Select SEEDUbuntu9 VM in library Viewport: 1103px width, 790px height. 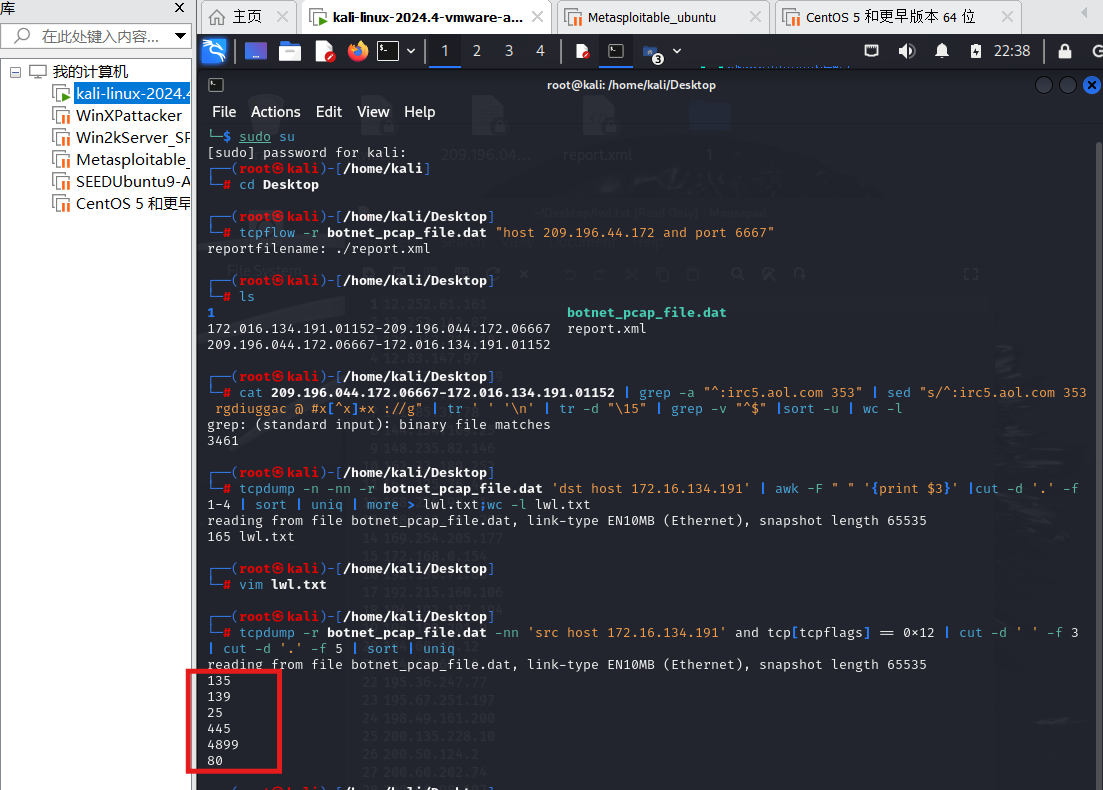coord(133,181)
